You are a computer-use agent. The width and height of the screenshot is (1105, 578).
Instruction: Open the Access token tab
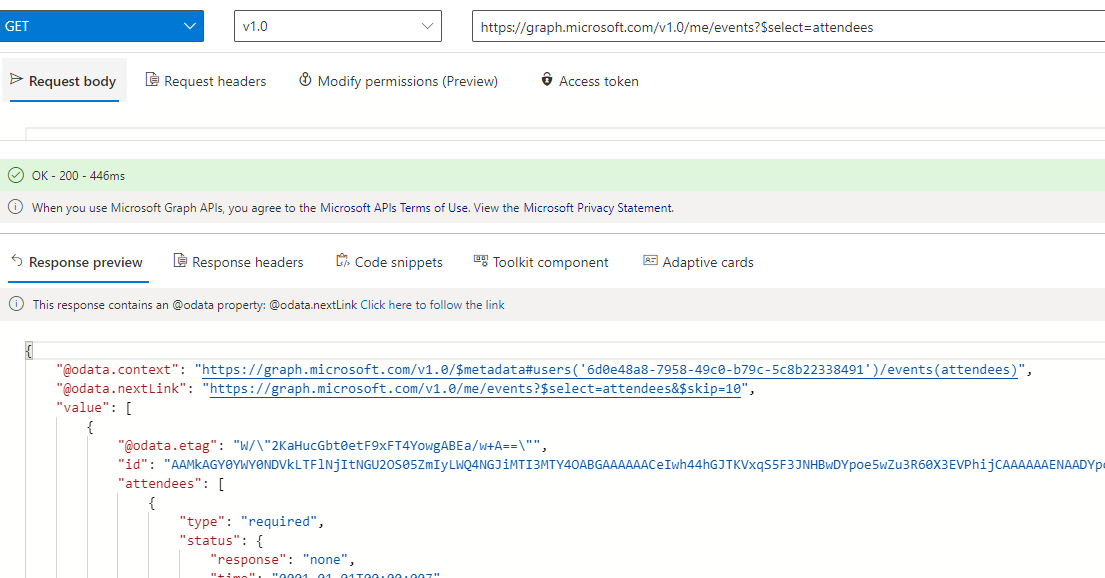click(590, 81)
